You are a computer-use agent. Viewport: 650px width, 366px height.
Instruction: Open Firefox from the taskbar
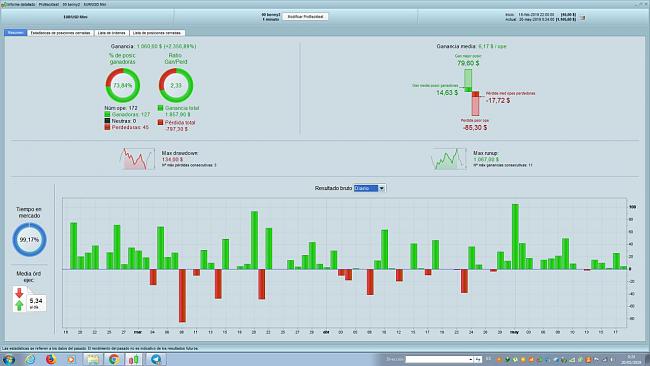[x=51, y=359]
